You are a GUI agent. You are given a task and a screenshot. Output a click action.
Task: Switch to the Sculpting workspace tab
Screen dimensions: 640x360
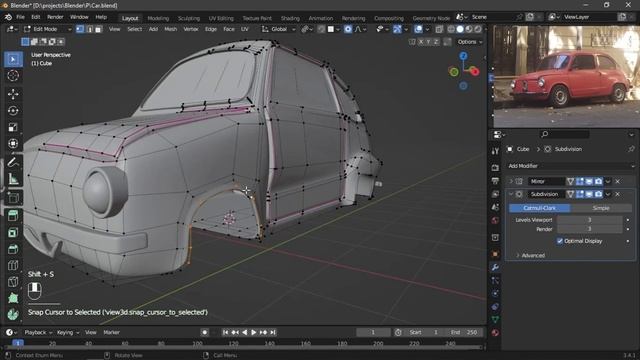[189, 18]
